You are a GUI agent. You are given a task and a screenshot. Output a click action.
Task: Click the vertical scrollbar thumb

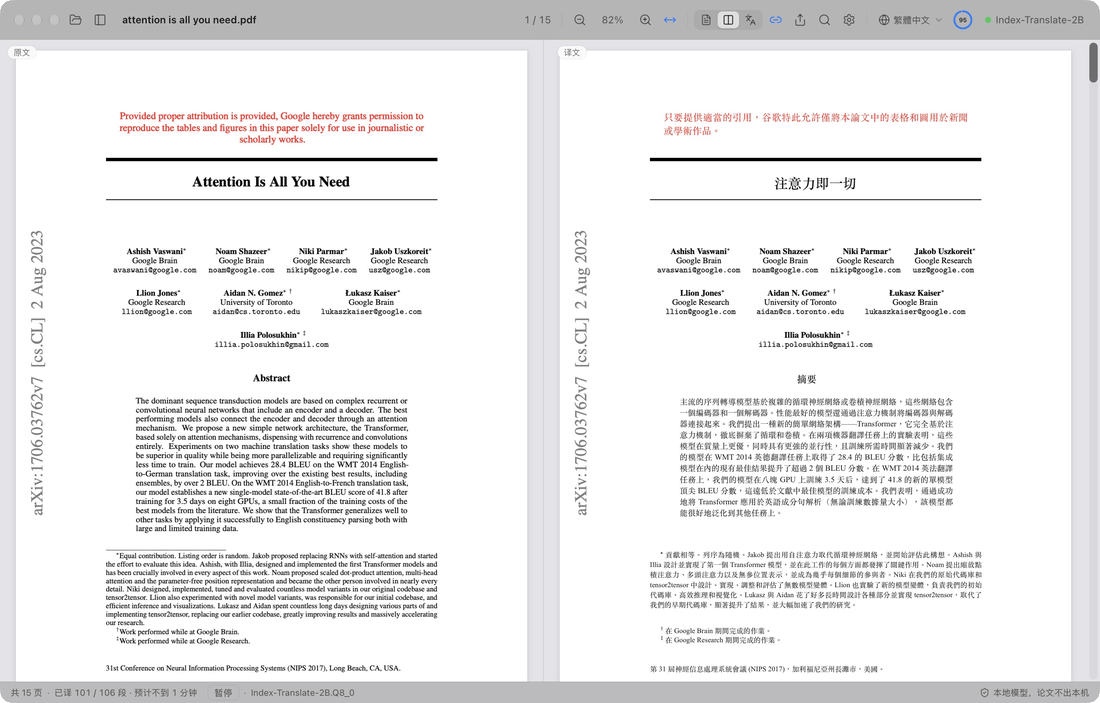tap(1093, 62)
